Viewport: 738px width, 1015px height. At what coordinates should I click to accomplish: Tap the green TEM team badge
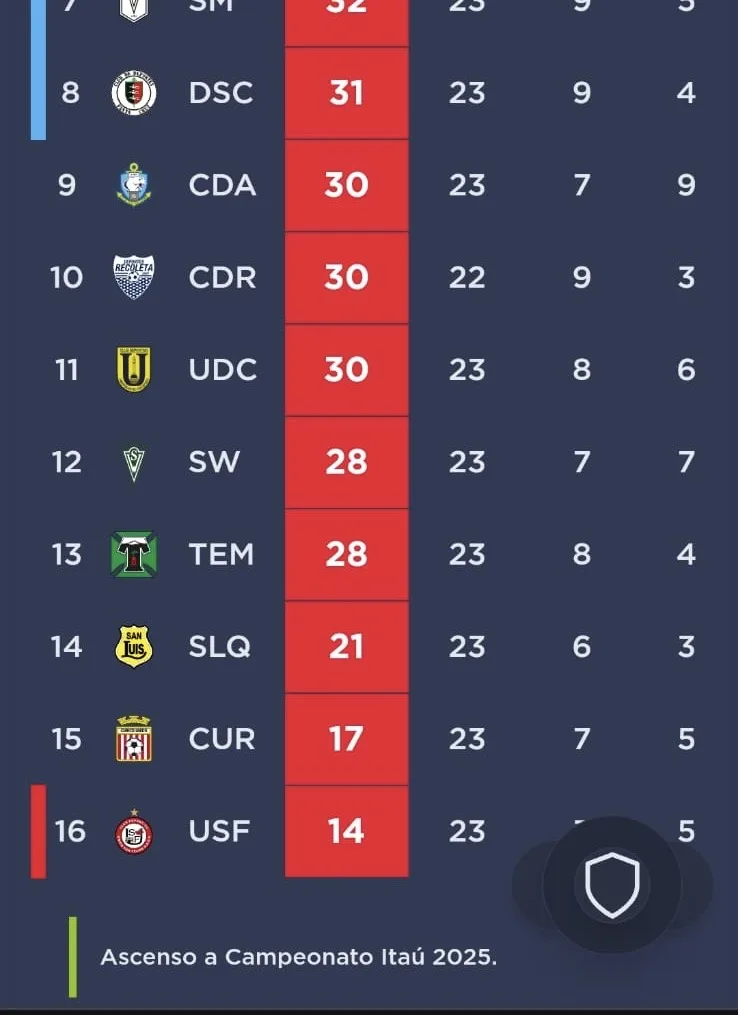tap(134, 554)
